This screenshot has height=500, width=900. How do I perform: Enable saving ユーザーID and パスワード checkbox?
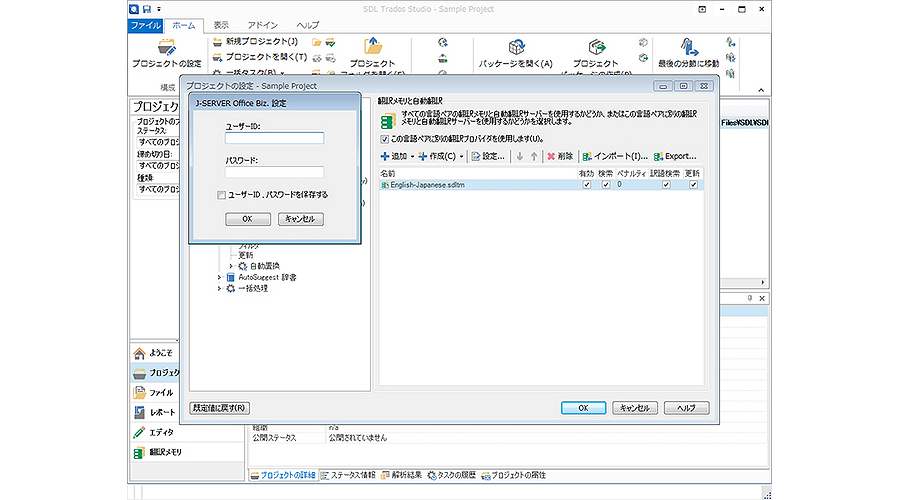pos(221,195)
